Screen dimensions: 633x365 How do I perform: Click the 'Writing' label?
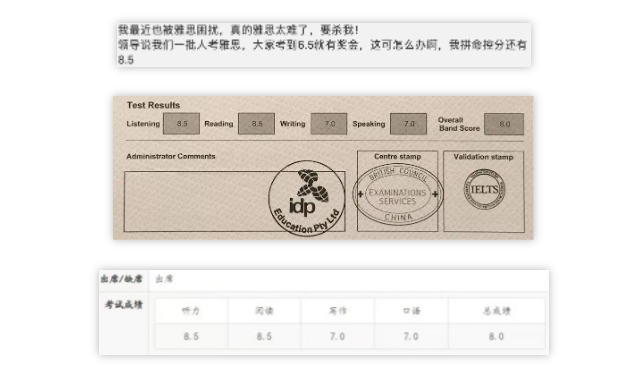coord(293,124)
